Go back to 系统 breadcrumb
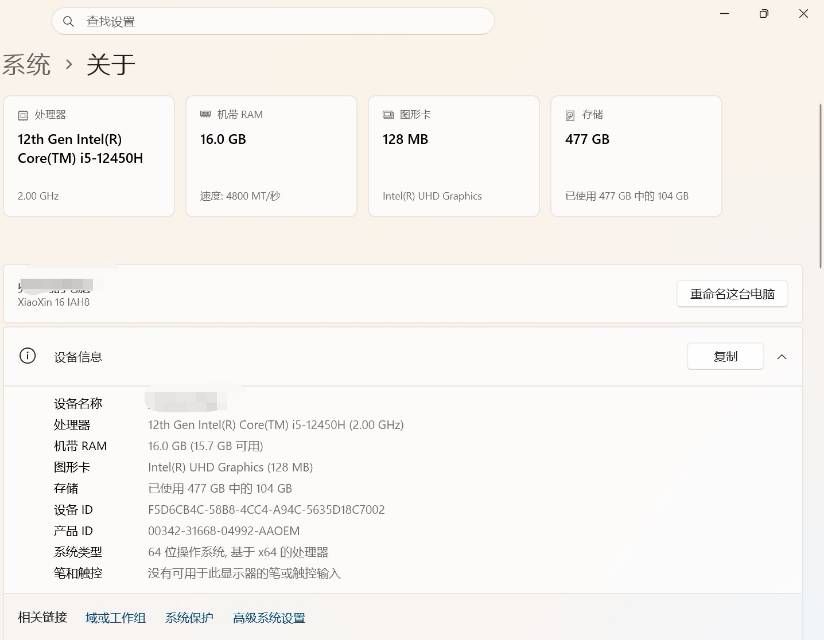 click(26, 65)
